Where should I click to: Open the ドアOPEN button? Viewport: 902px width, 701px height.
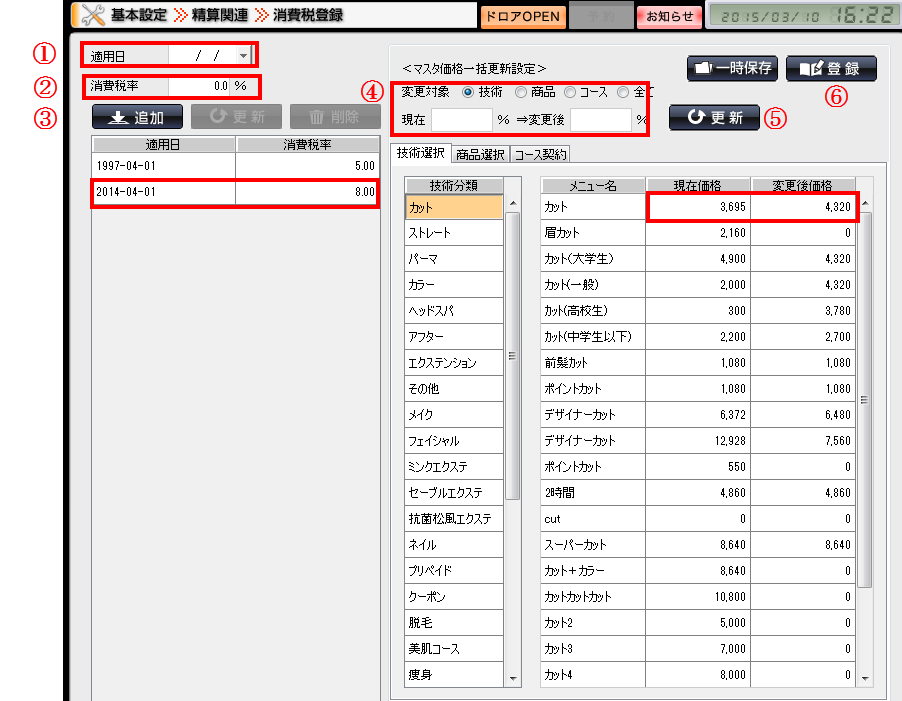(x=523, y=16)
